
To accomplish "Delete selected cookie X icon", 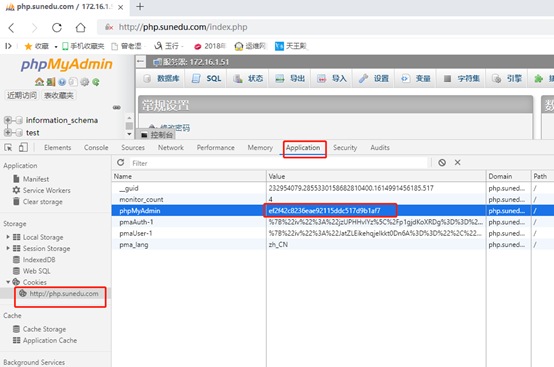I will tap(458, 162).
